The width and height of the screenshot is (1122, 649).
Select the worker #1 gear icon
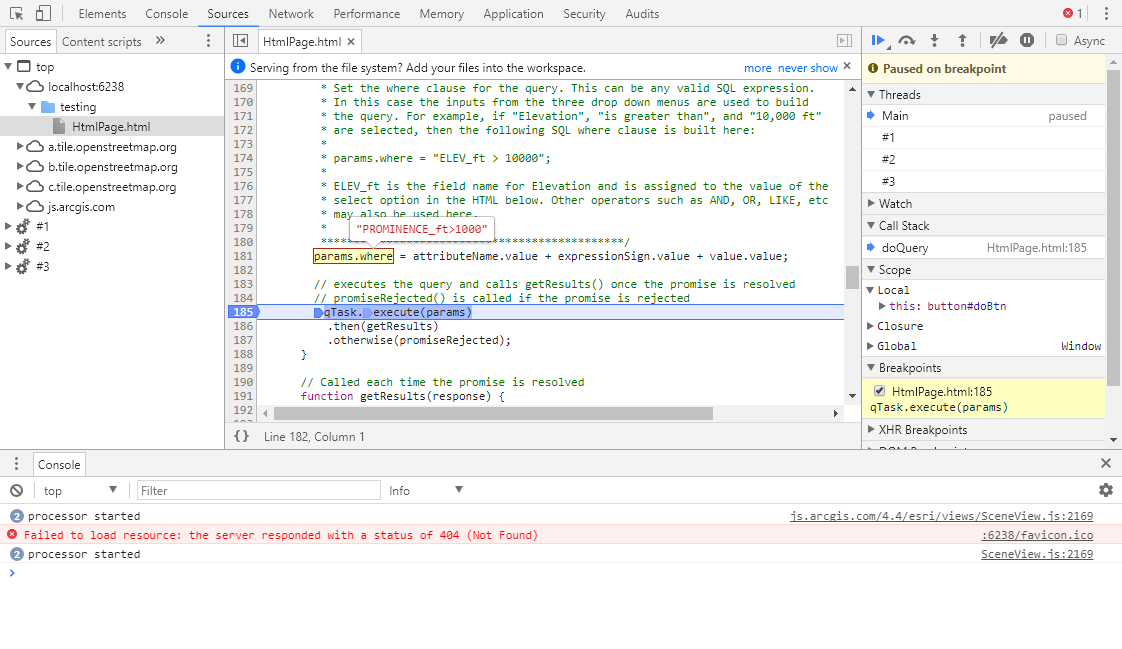[23, 227]
